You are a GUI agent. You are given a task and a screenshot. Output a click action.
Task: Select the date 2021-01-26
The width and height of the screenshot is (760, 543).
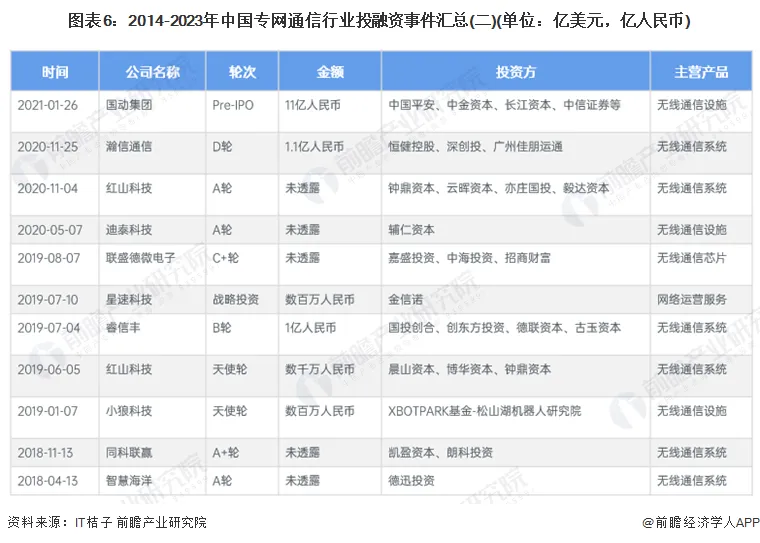pyautogui.click(x=48, y=105)
